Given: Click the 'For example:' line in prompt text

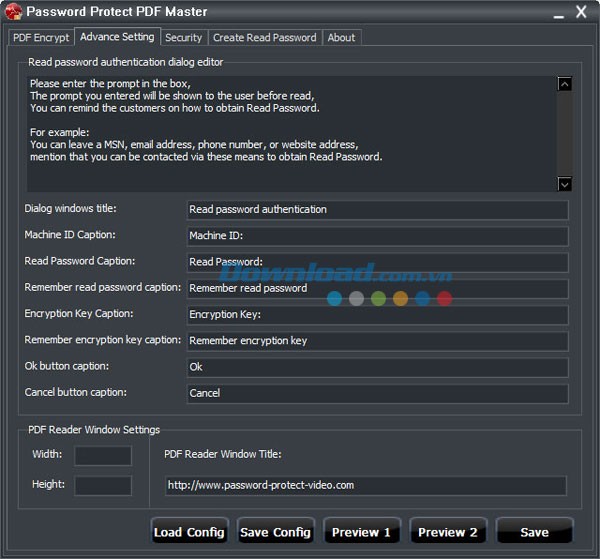Looking at the screenshot, I should coord(59,132).
